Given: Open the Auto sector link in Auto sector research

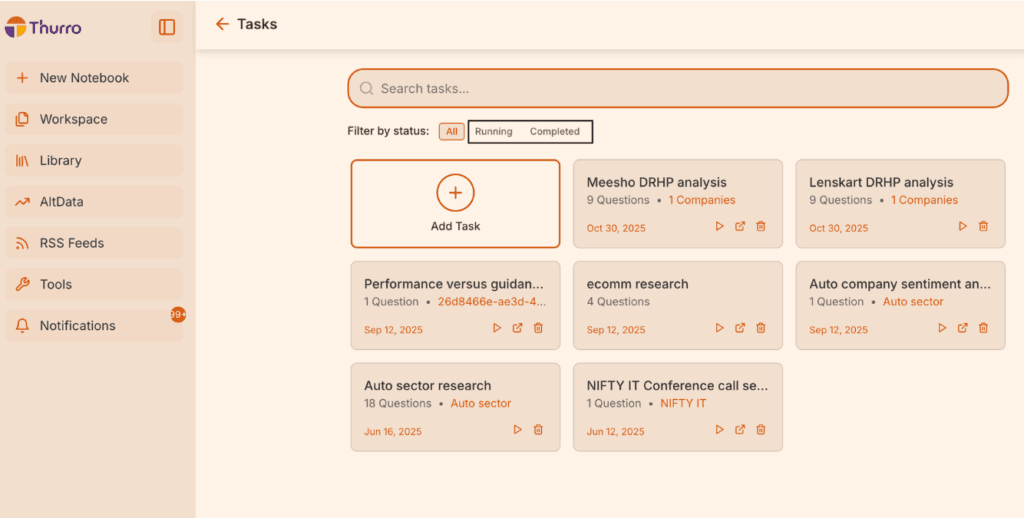Looking at the screenshot, I should point(480,404).
